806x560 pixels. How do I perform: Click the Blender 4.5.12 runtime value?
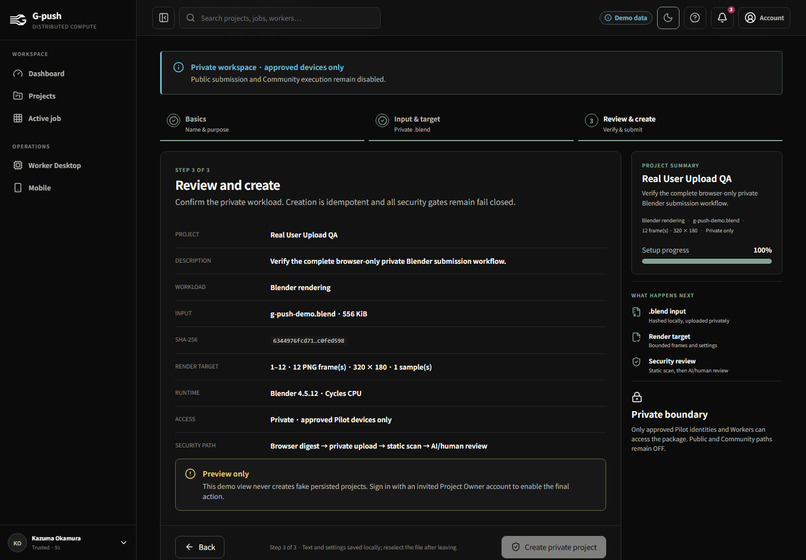tap(316, 393)
